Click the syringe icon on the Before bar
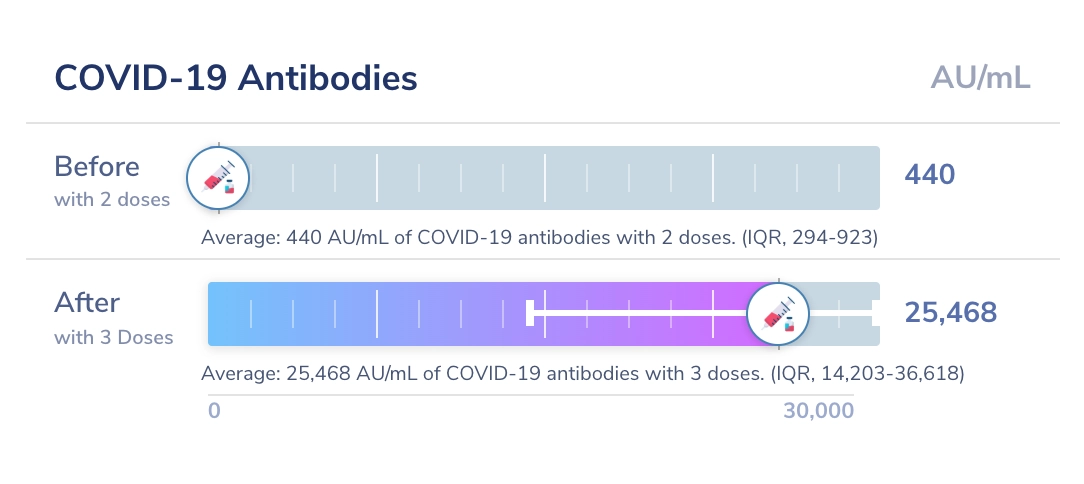Viewport: 1084px width, 484px height. (x=218, y=179)
